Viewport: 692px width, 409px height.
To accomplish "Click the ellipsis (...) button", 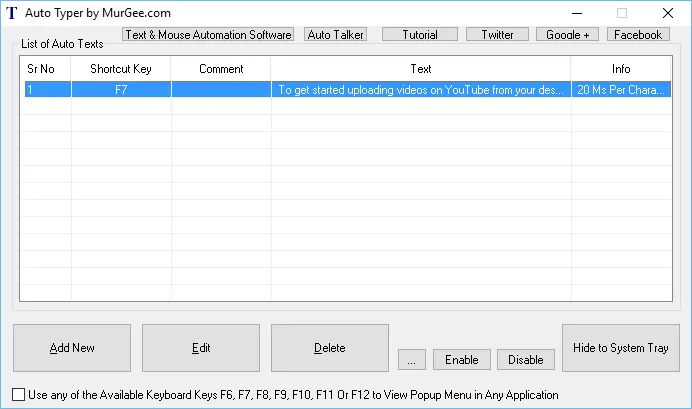I will click(411, 360).
